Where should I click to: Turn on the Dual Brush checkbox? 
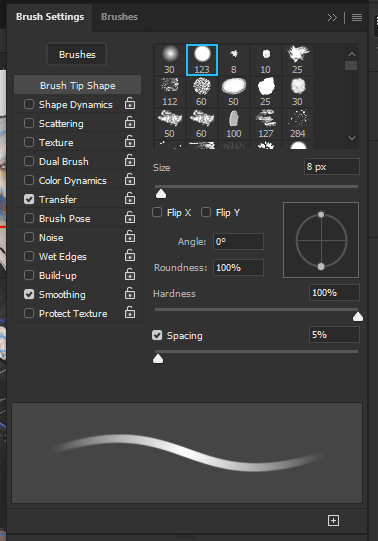[x=29, y=161]
